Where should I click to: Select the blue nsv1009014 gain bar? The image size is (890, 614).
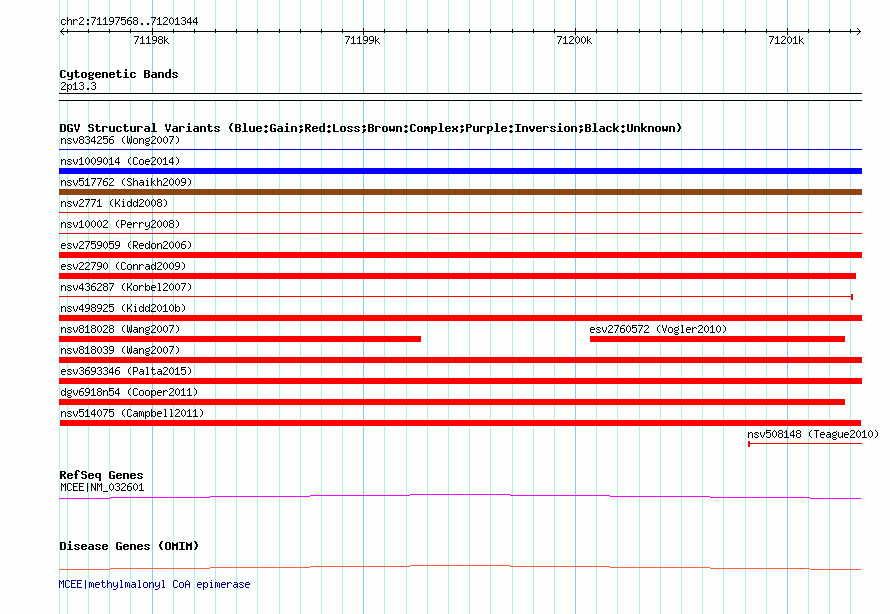(460, 171)
